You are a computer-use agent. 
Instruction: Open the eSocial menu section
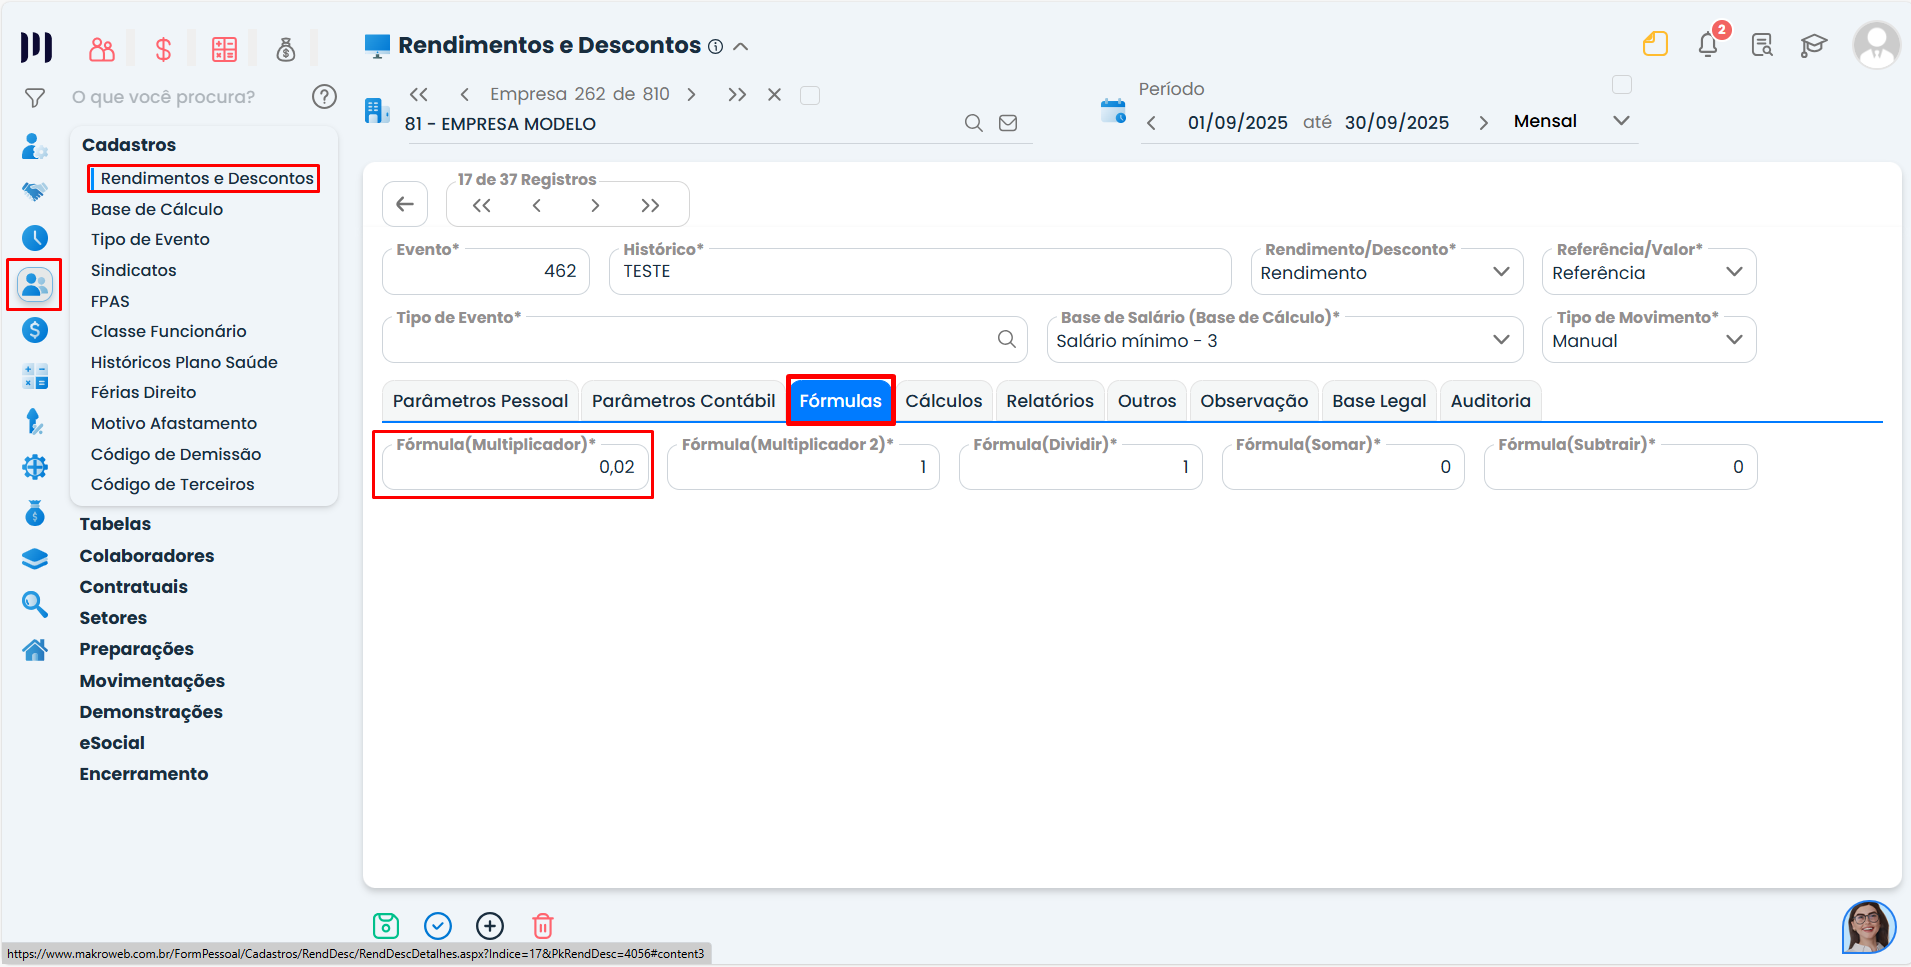pyautogui.click(x=112, y=743)
